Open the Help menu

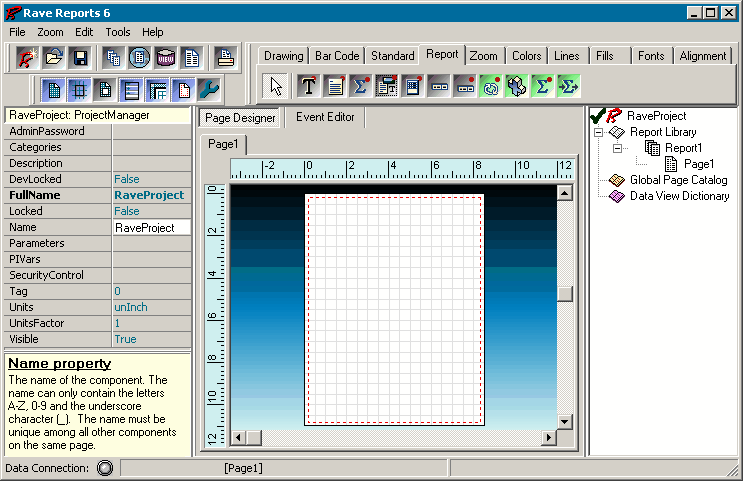pos(153,32)
